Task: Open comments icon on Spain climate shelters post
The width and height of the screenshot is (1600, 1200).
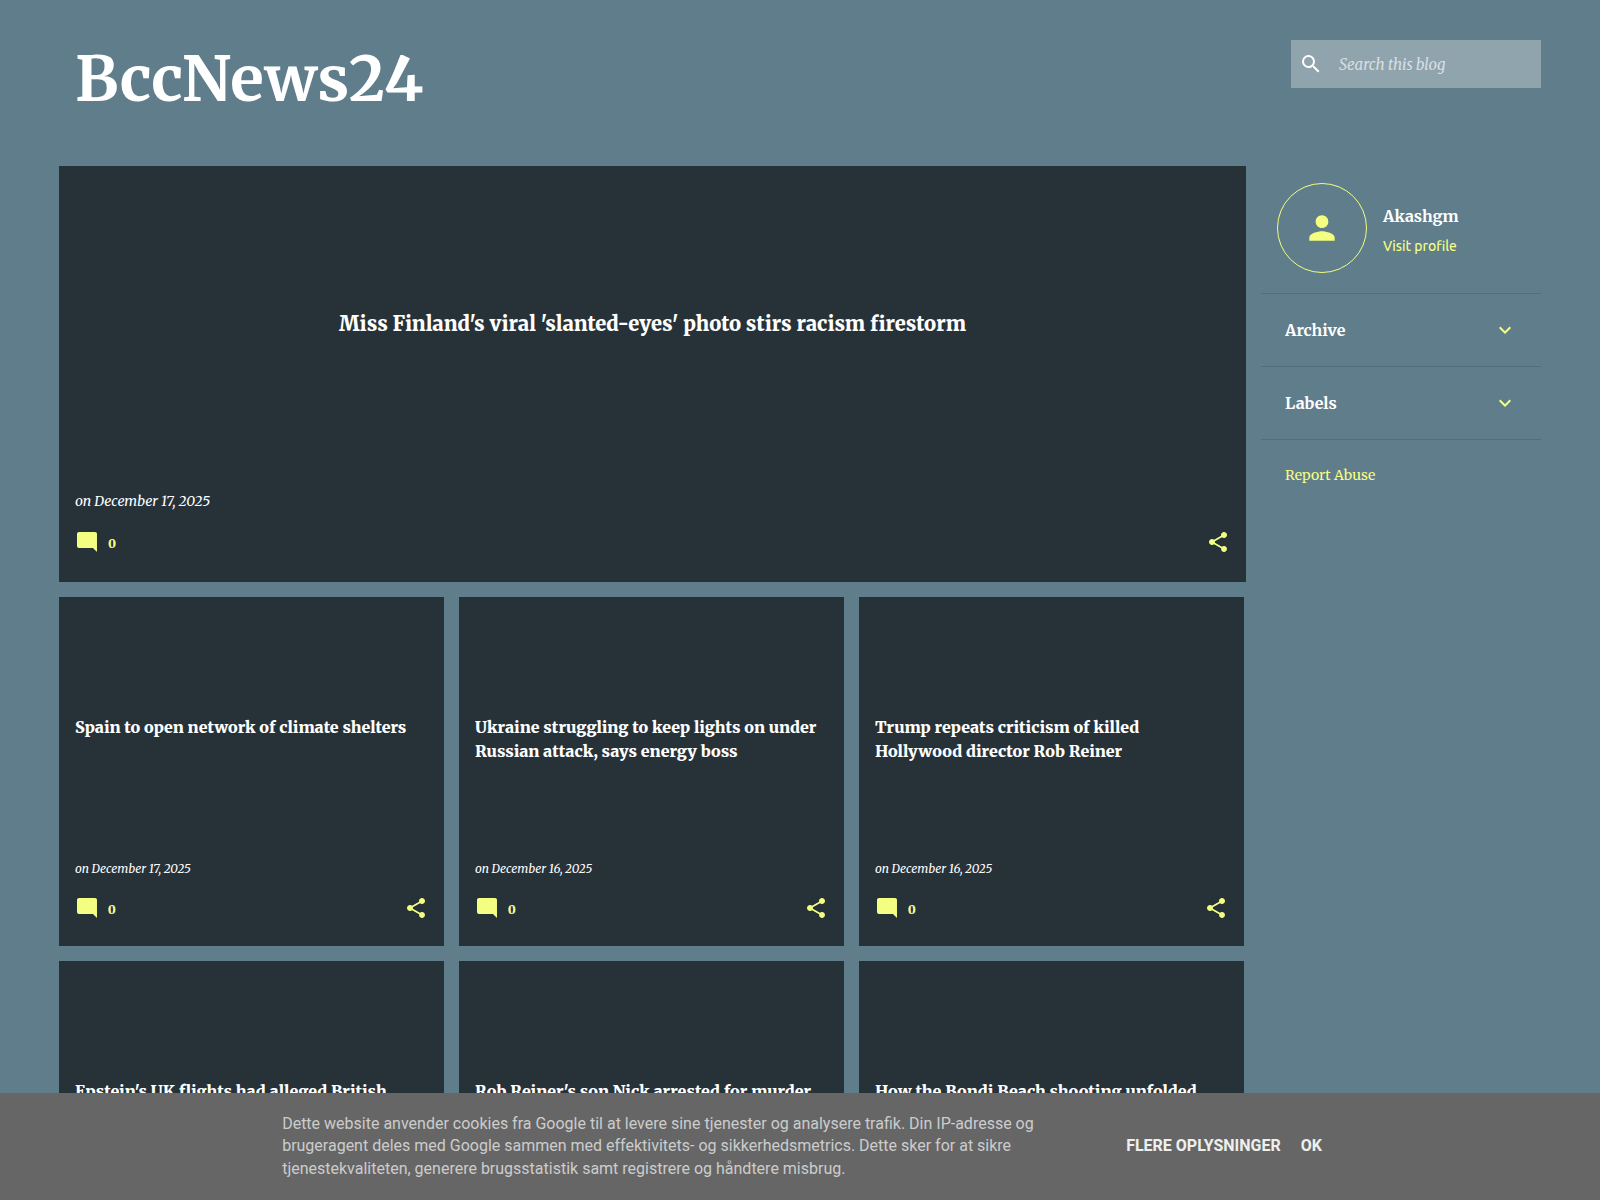Action: 87,908
